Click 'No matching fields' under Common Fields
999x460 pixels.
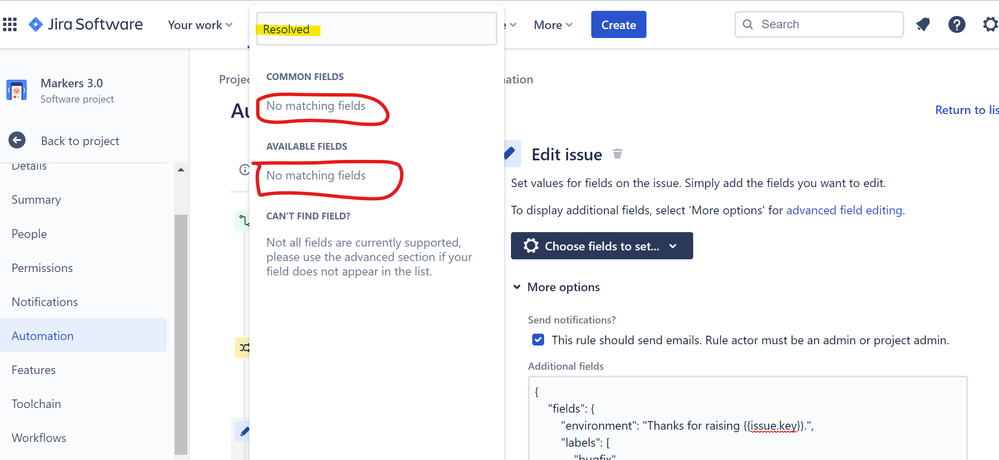click(316, 106)
